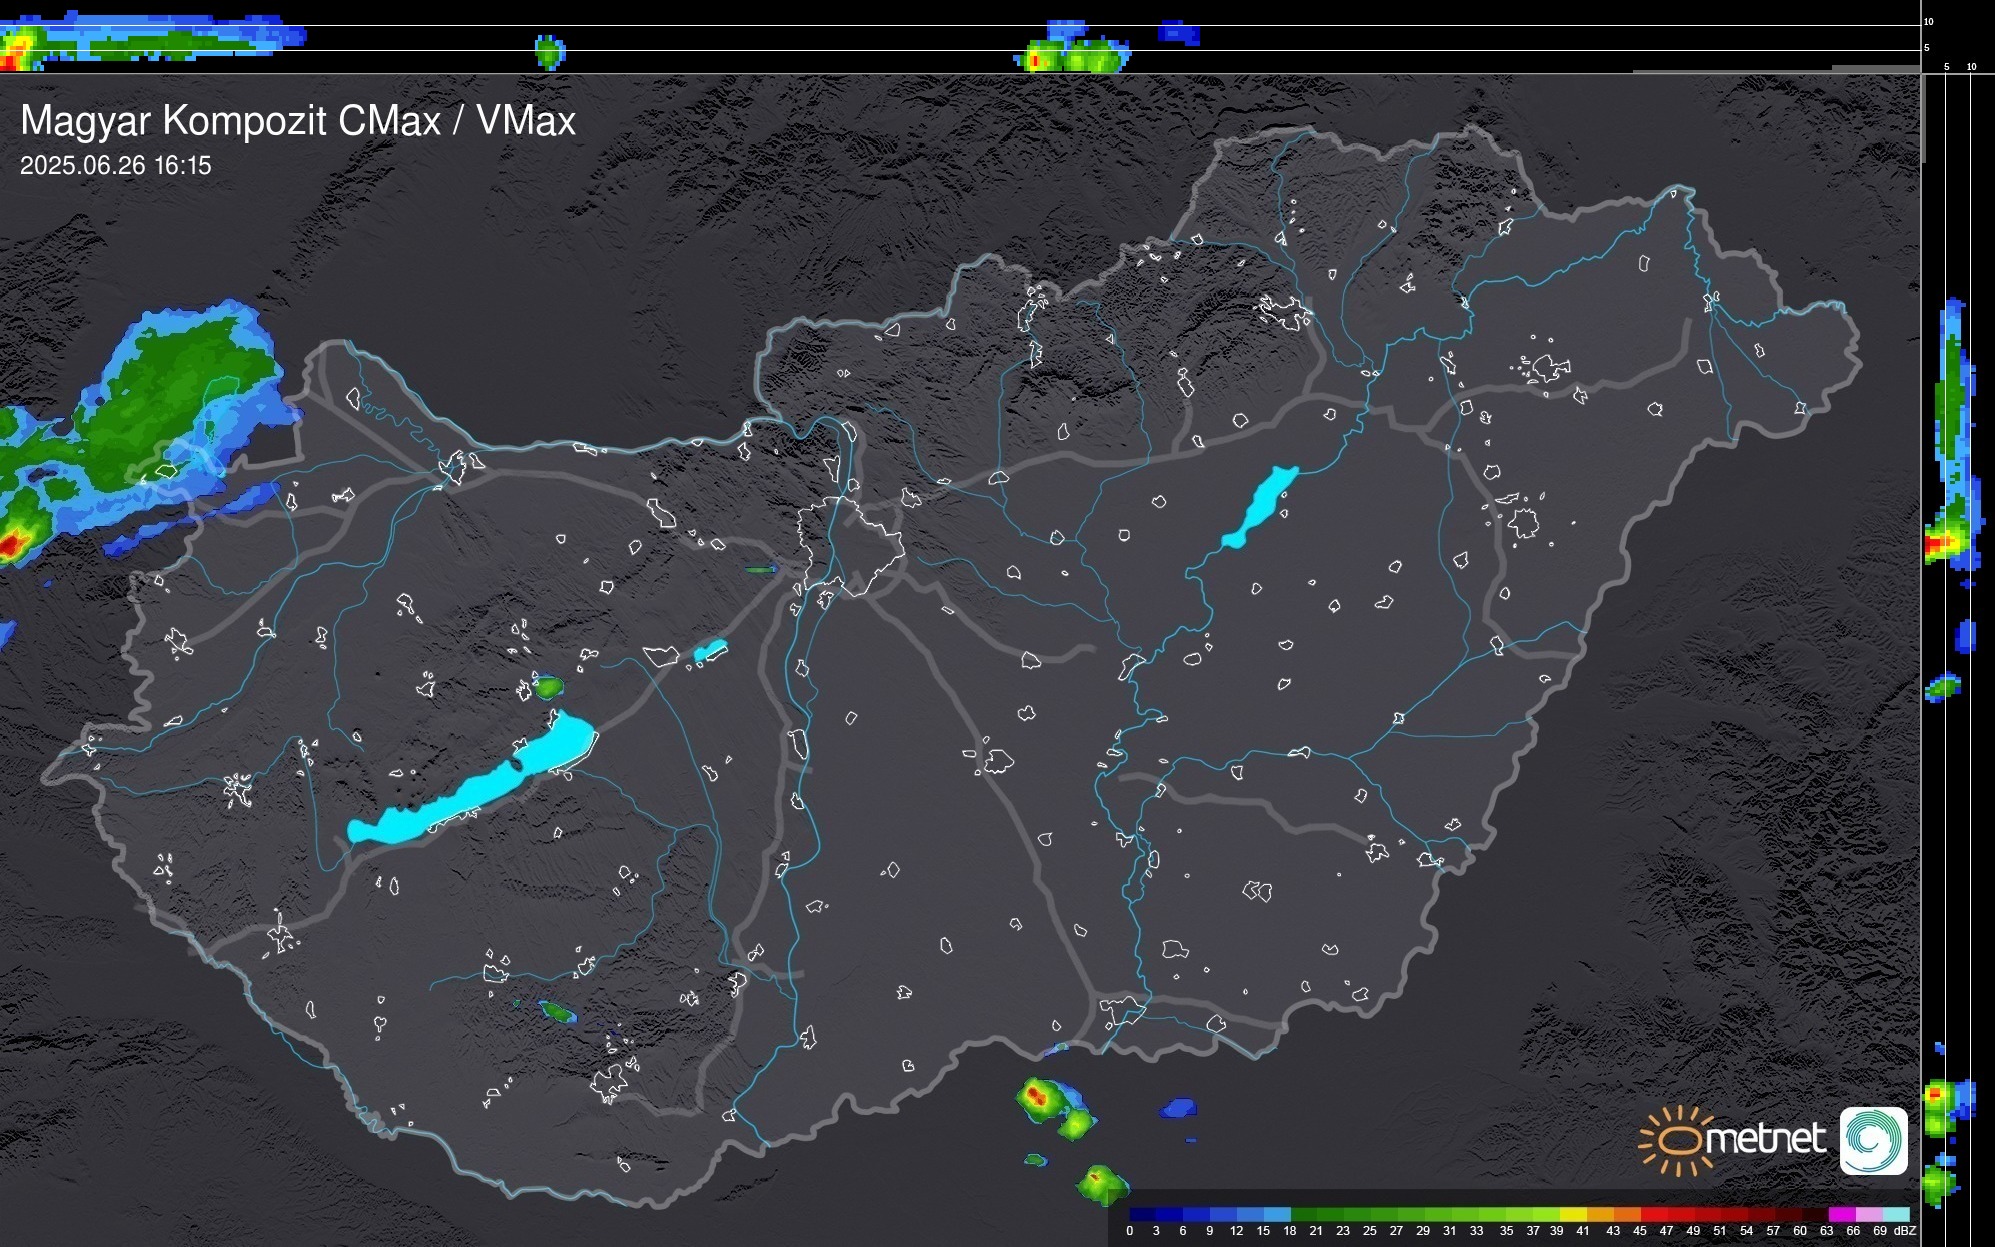Click the teal swirl radar logo
1995x1247 pixels.
coord(1873,1140)
